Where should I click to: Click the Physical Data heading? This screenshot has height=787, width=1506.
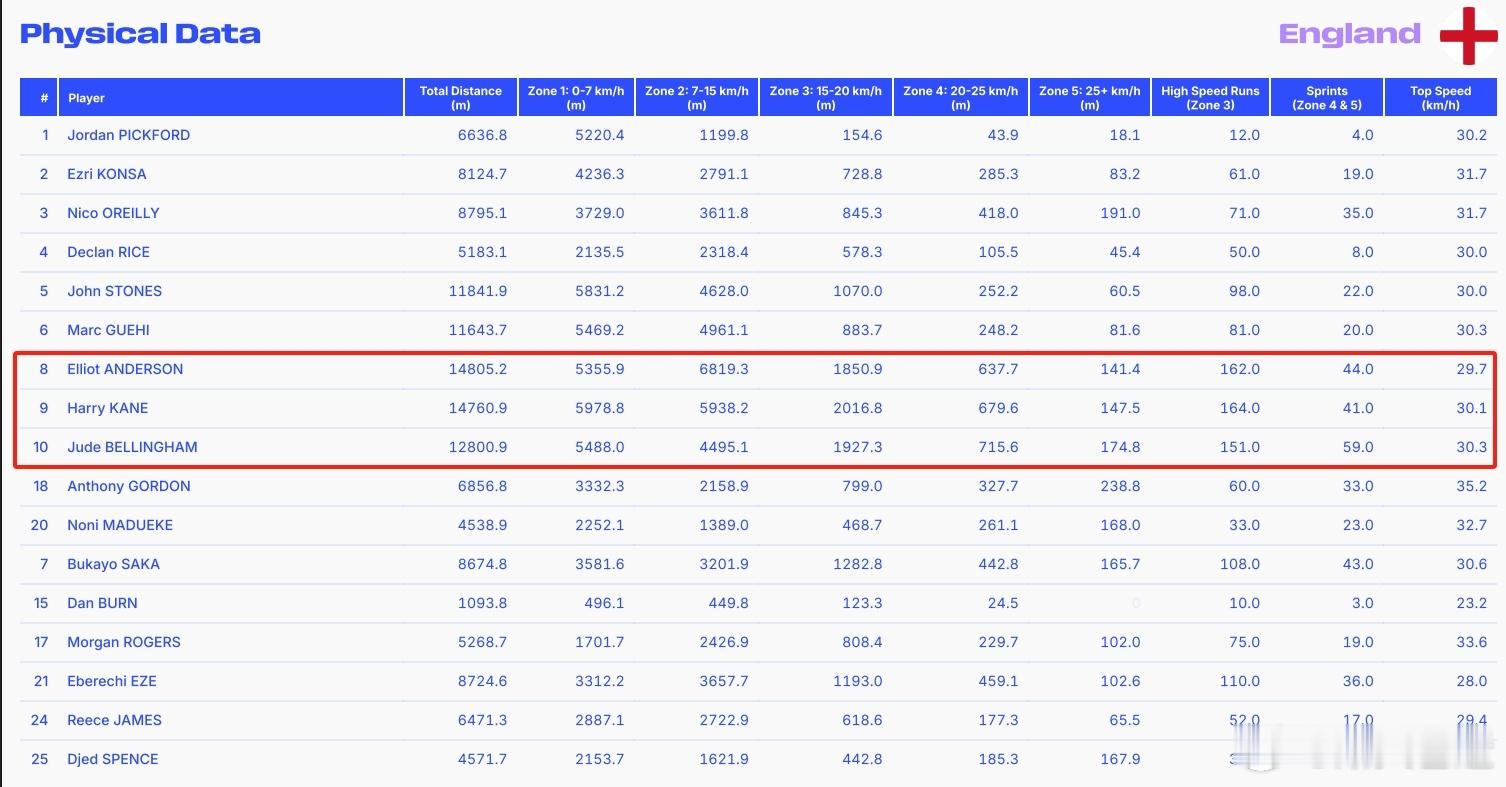pyautogui.click(x=140, y=34)
